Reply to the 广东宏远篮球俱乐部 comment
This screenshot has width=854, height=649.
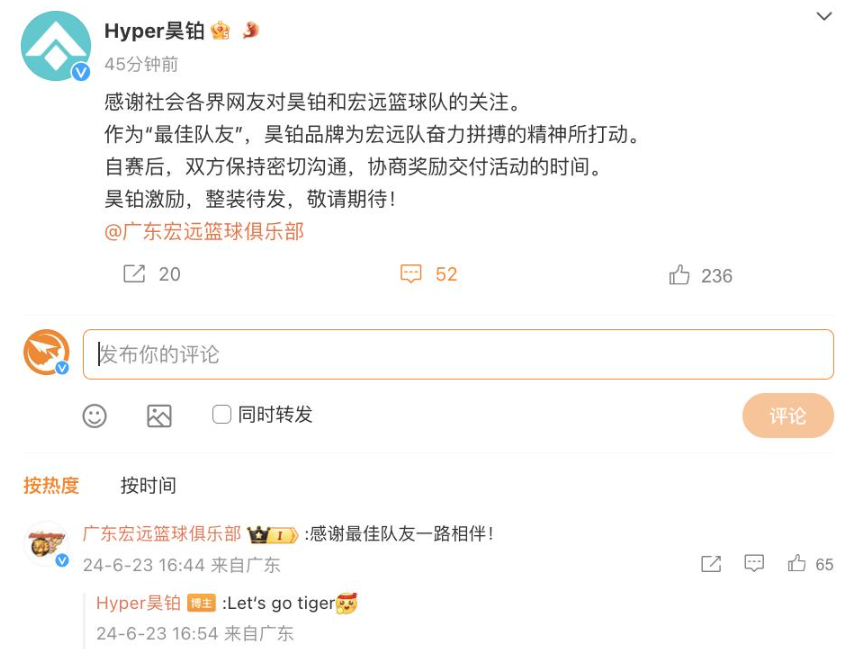(x=754, y=563)
